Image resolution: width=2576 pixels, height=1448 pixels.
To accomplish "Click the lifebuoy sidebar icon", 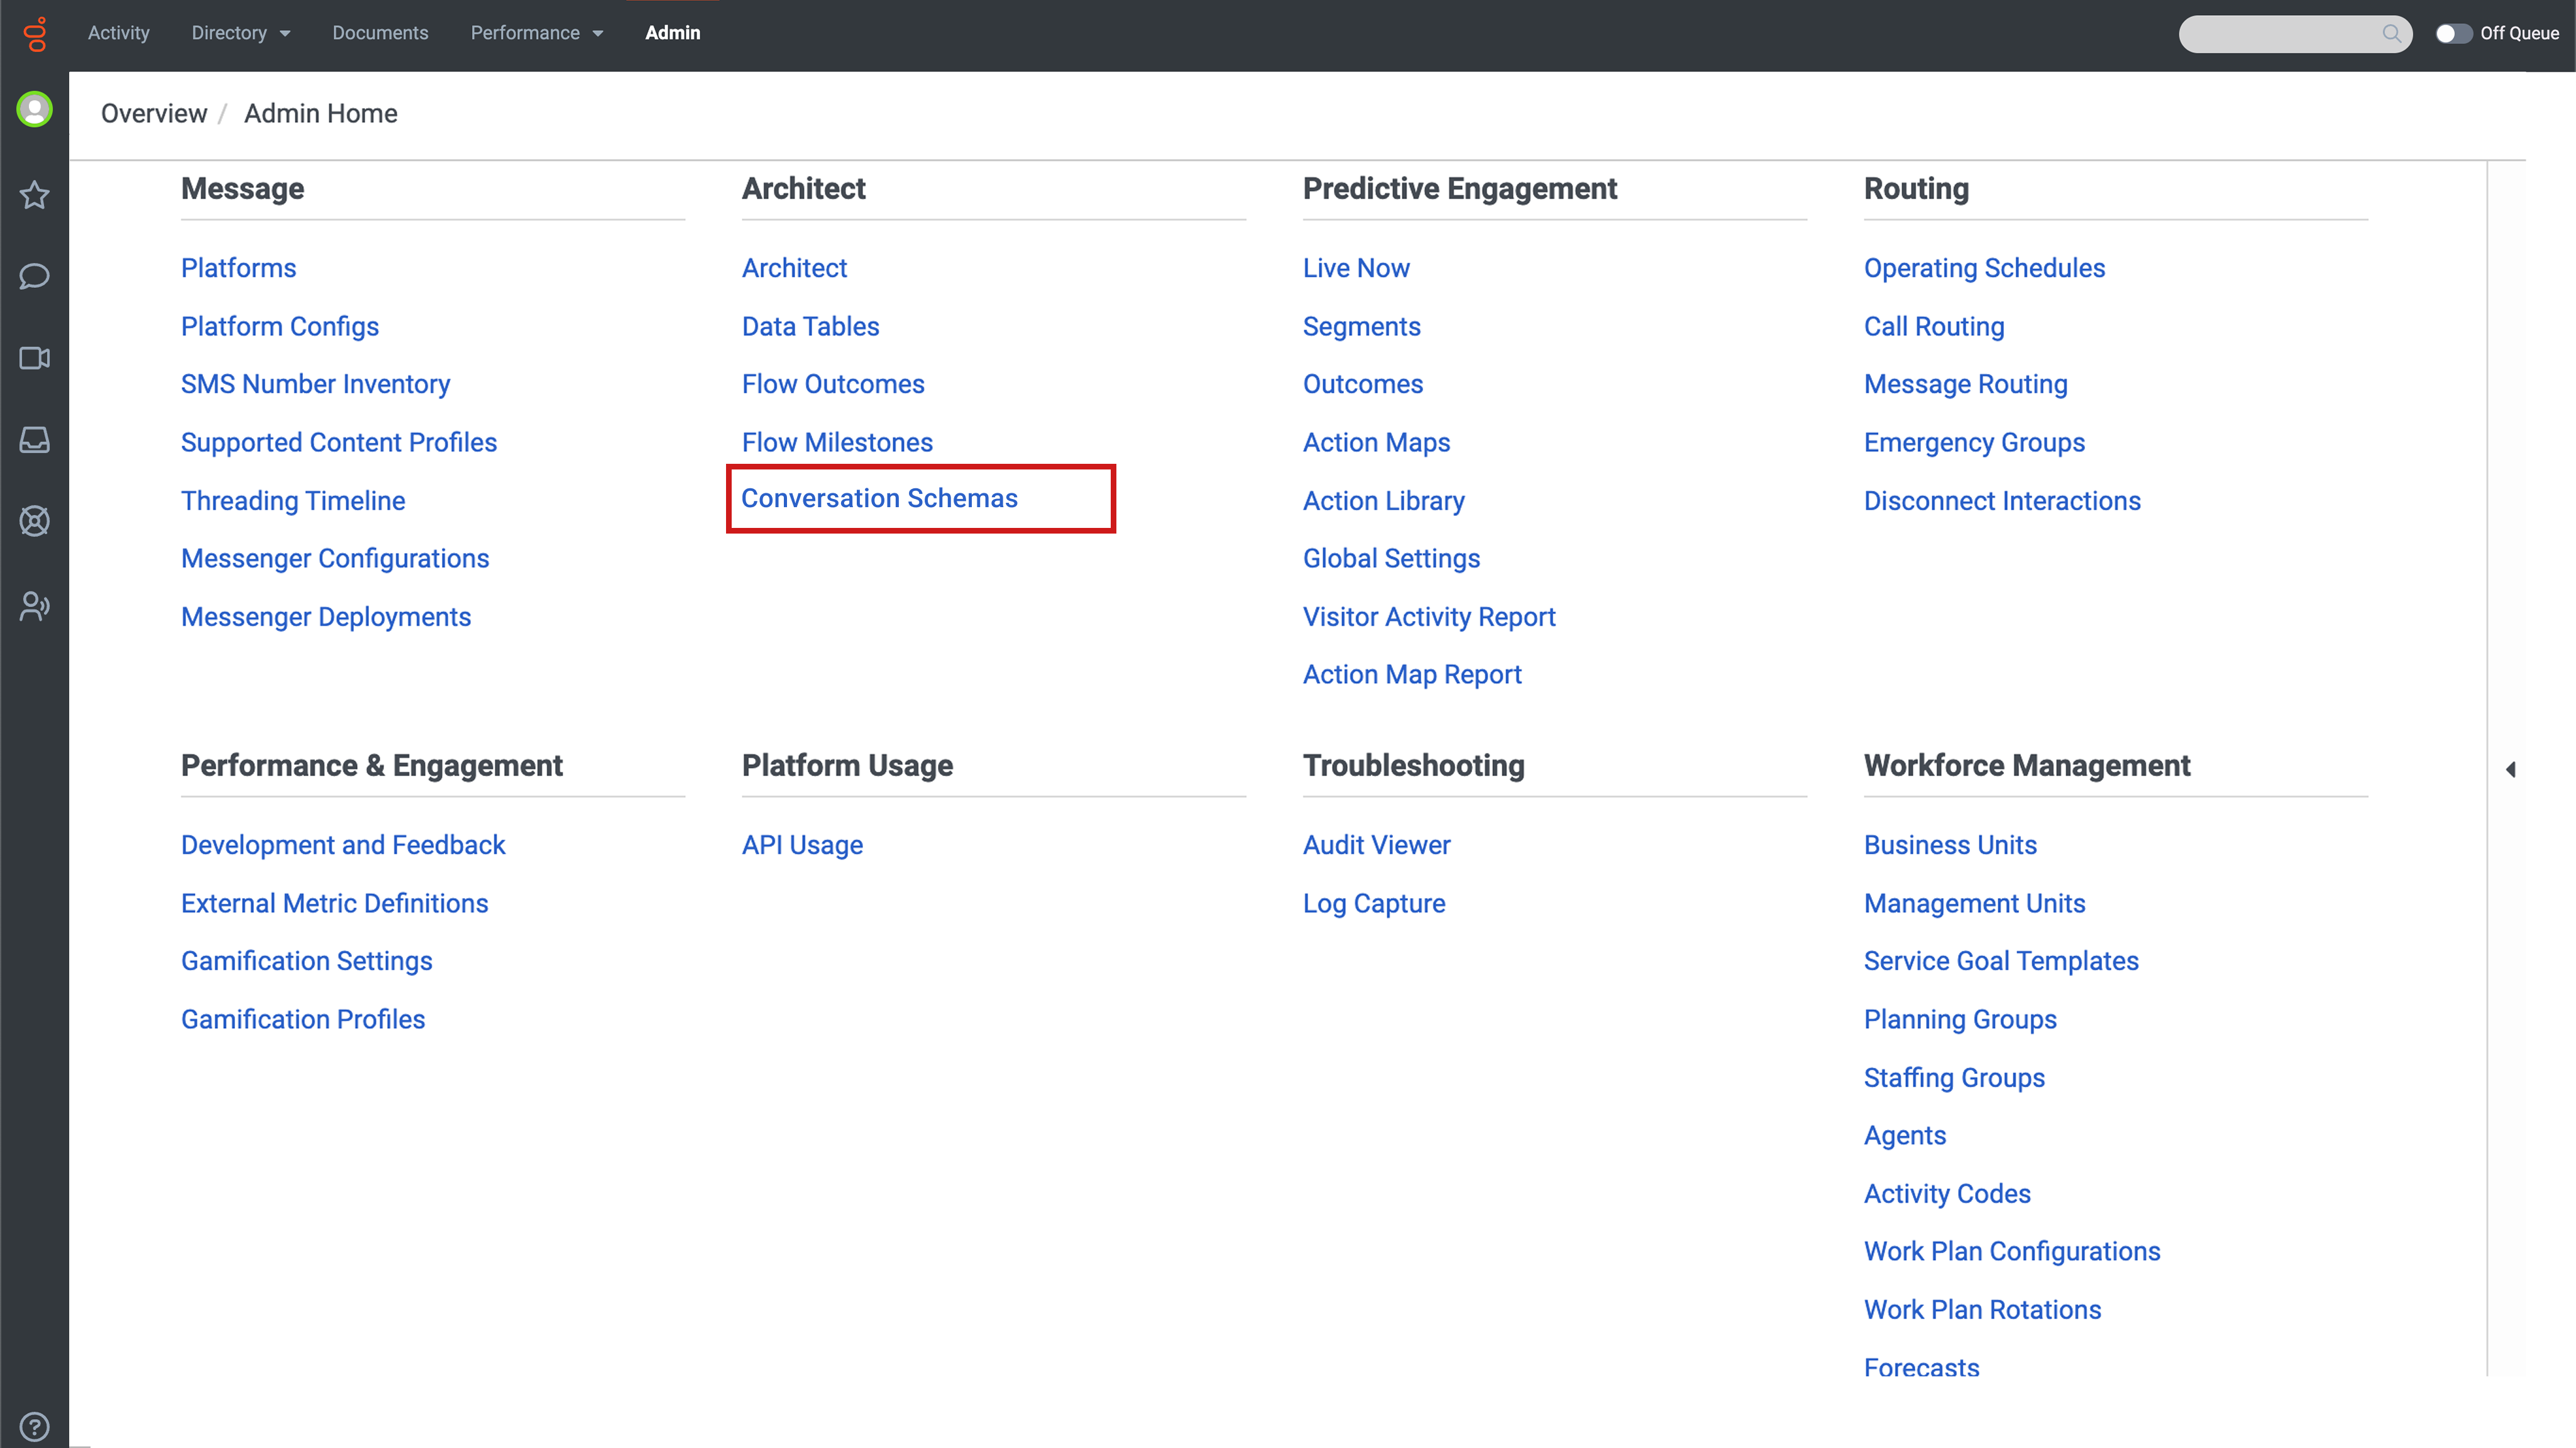I will coord(35,521).
